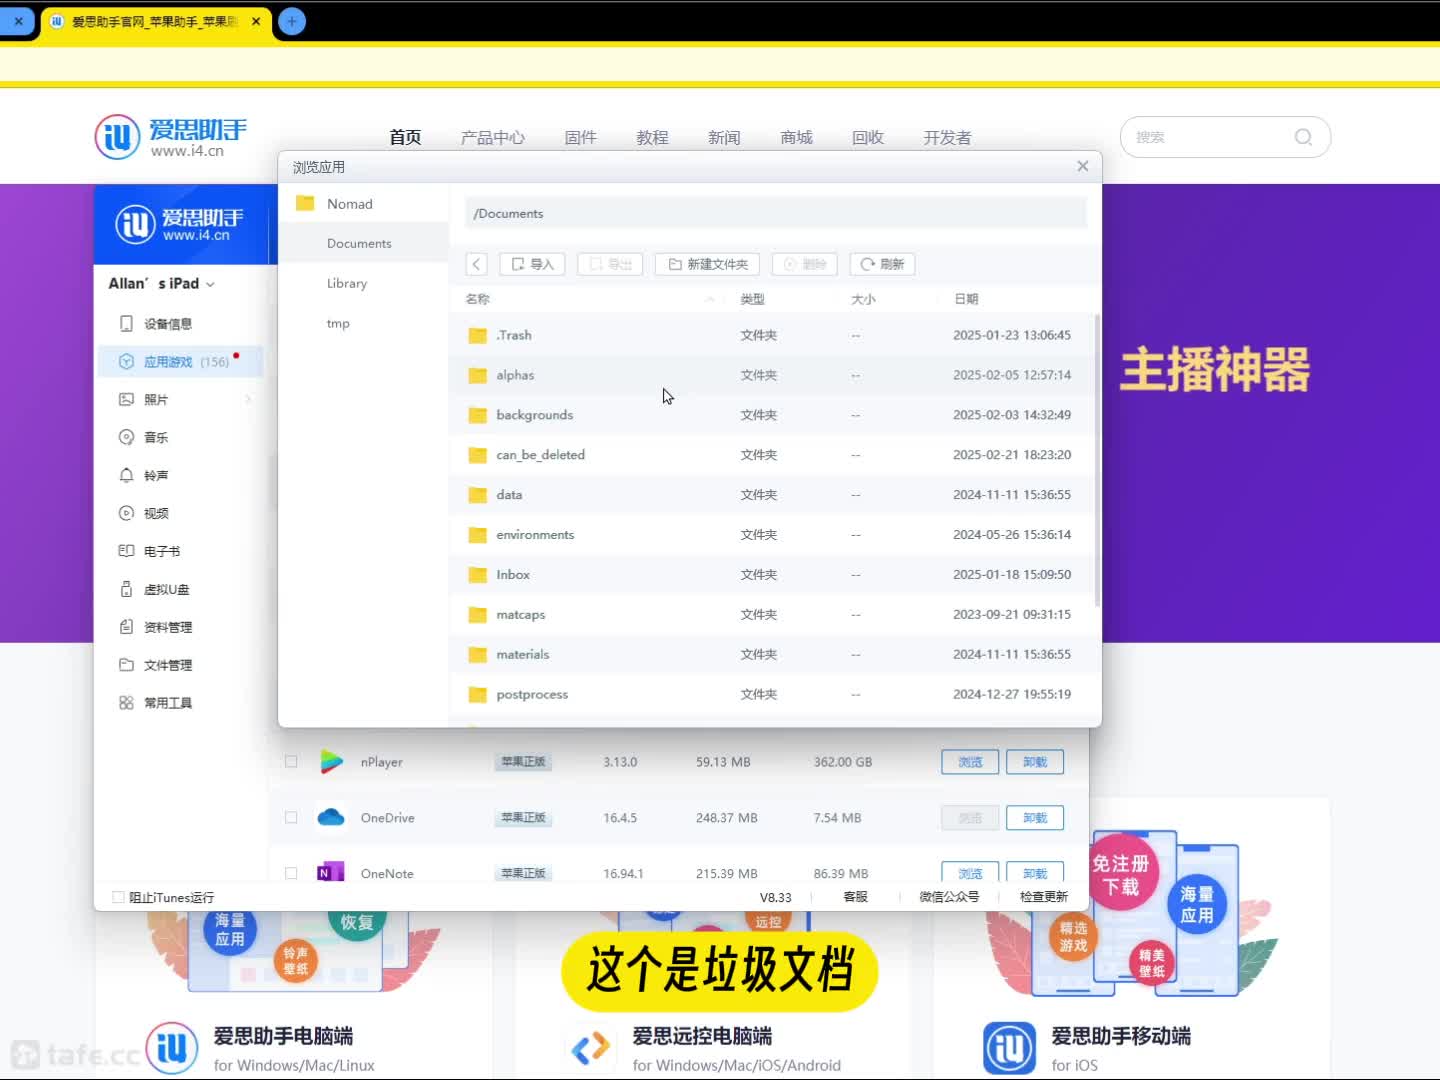1440x1080 pixels.
Task: Open the 文件管理 file management section
Action: (168, 665)
